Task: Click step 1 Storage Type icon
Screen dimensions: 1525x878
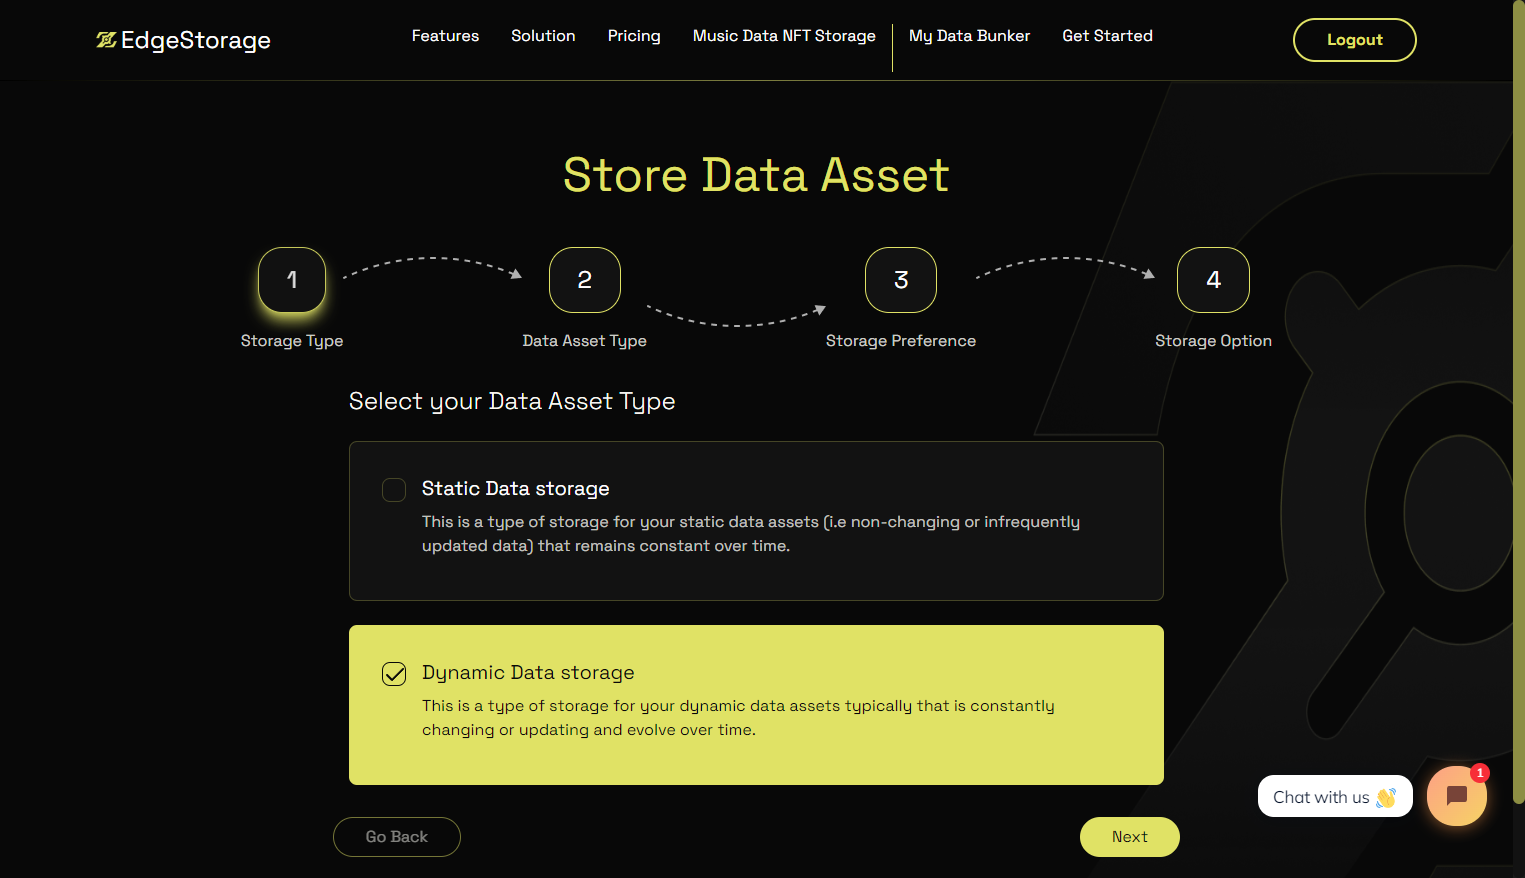Action: coord(292,280)
